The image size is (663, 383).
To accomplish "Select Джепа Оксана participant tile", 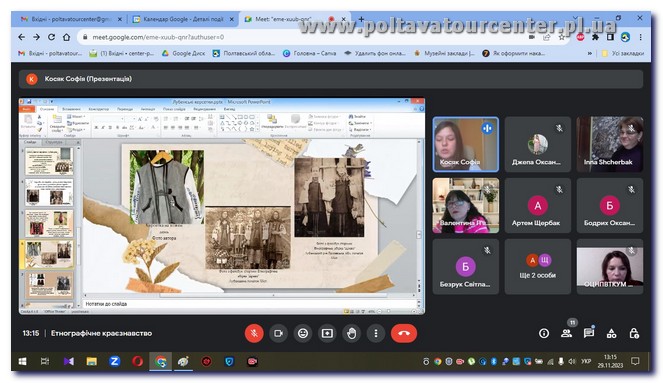I will [538, 144].
